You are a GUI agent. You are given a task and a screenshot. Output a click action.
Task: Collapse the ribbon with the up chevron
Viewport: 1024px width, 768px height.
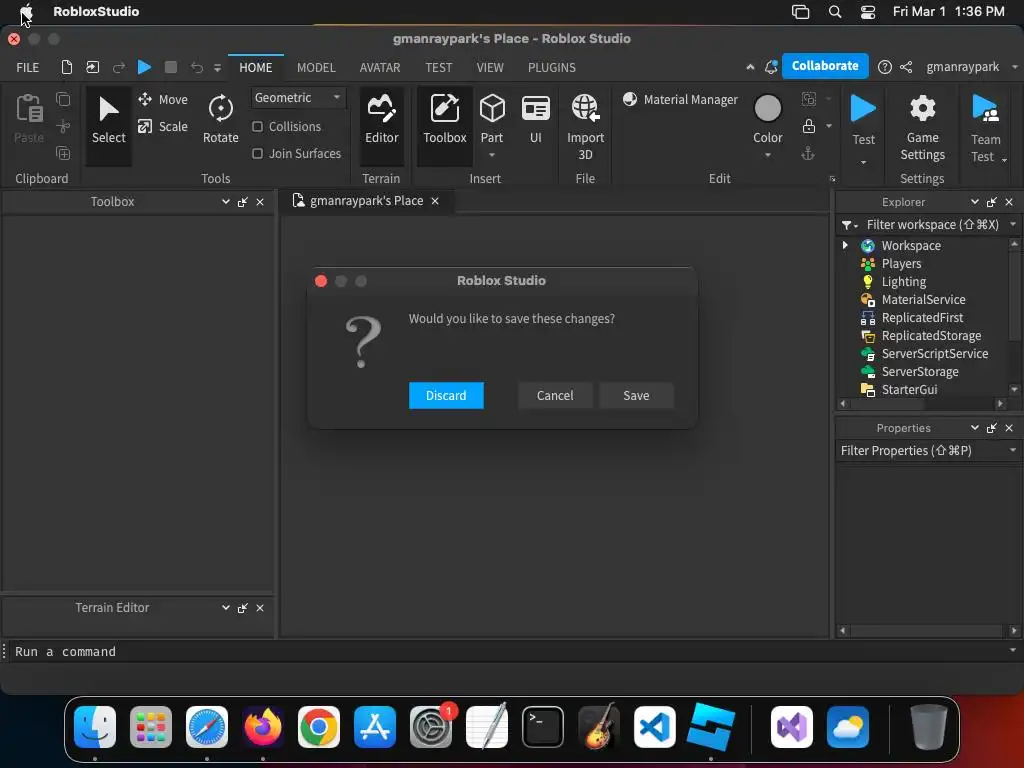coord(750,67)
